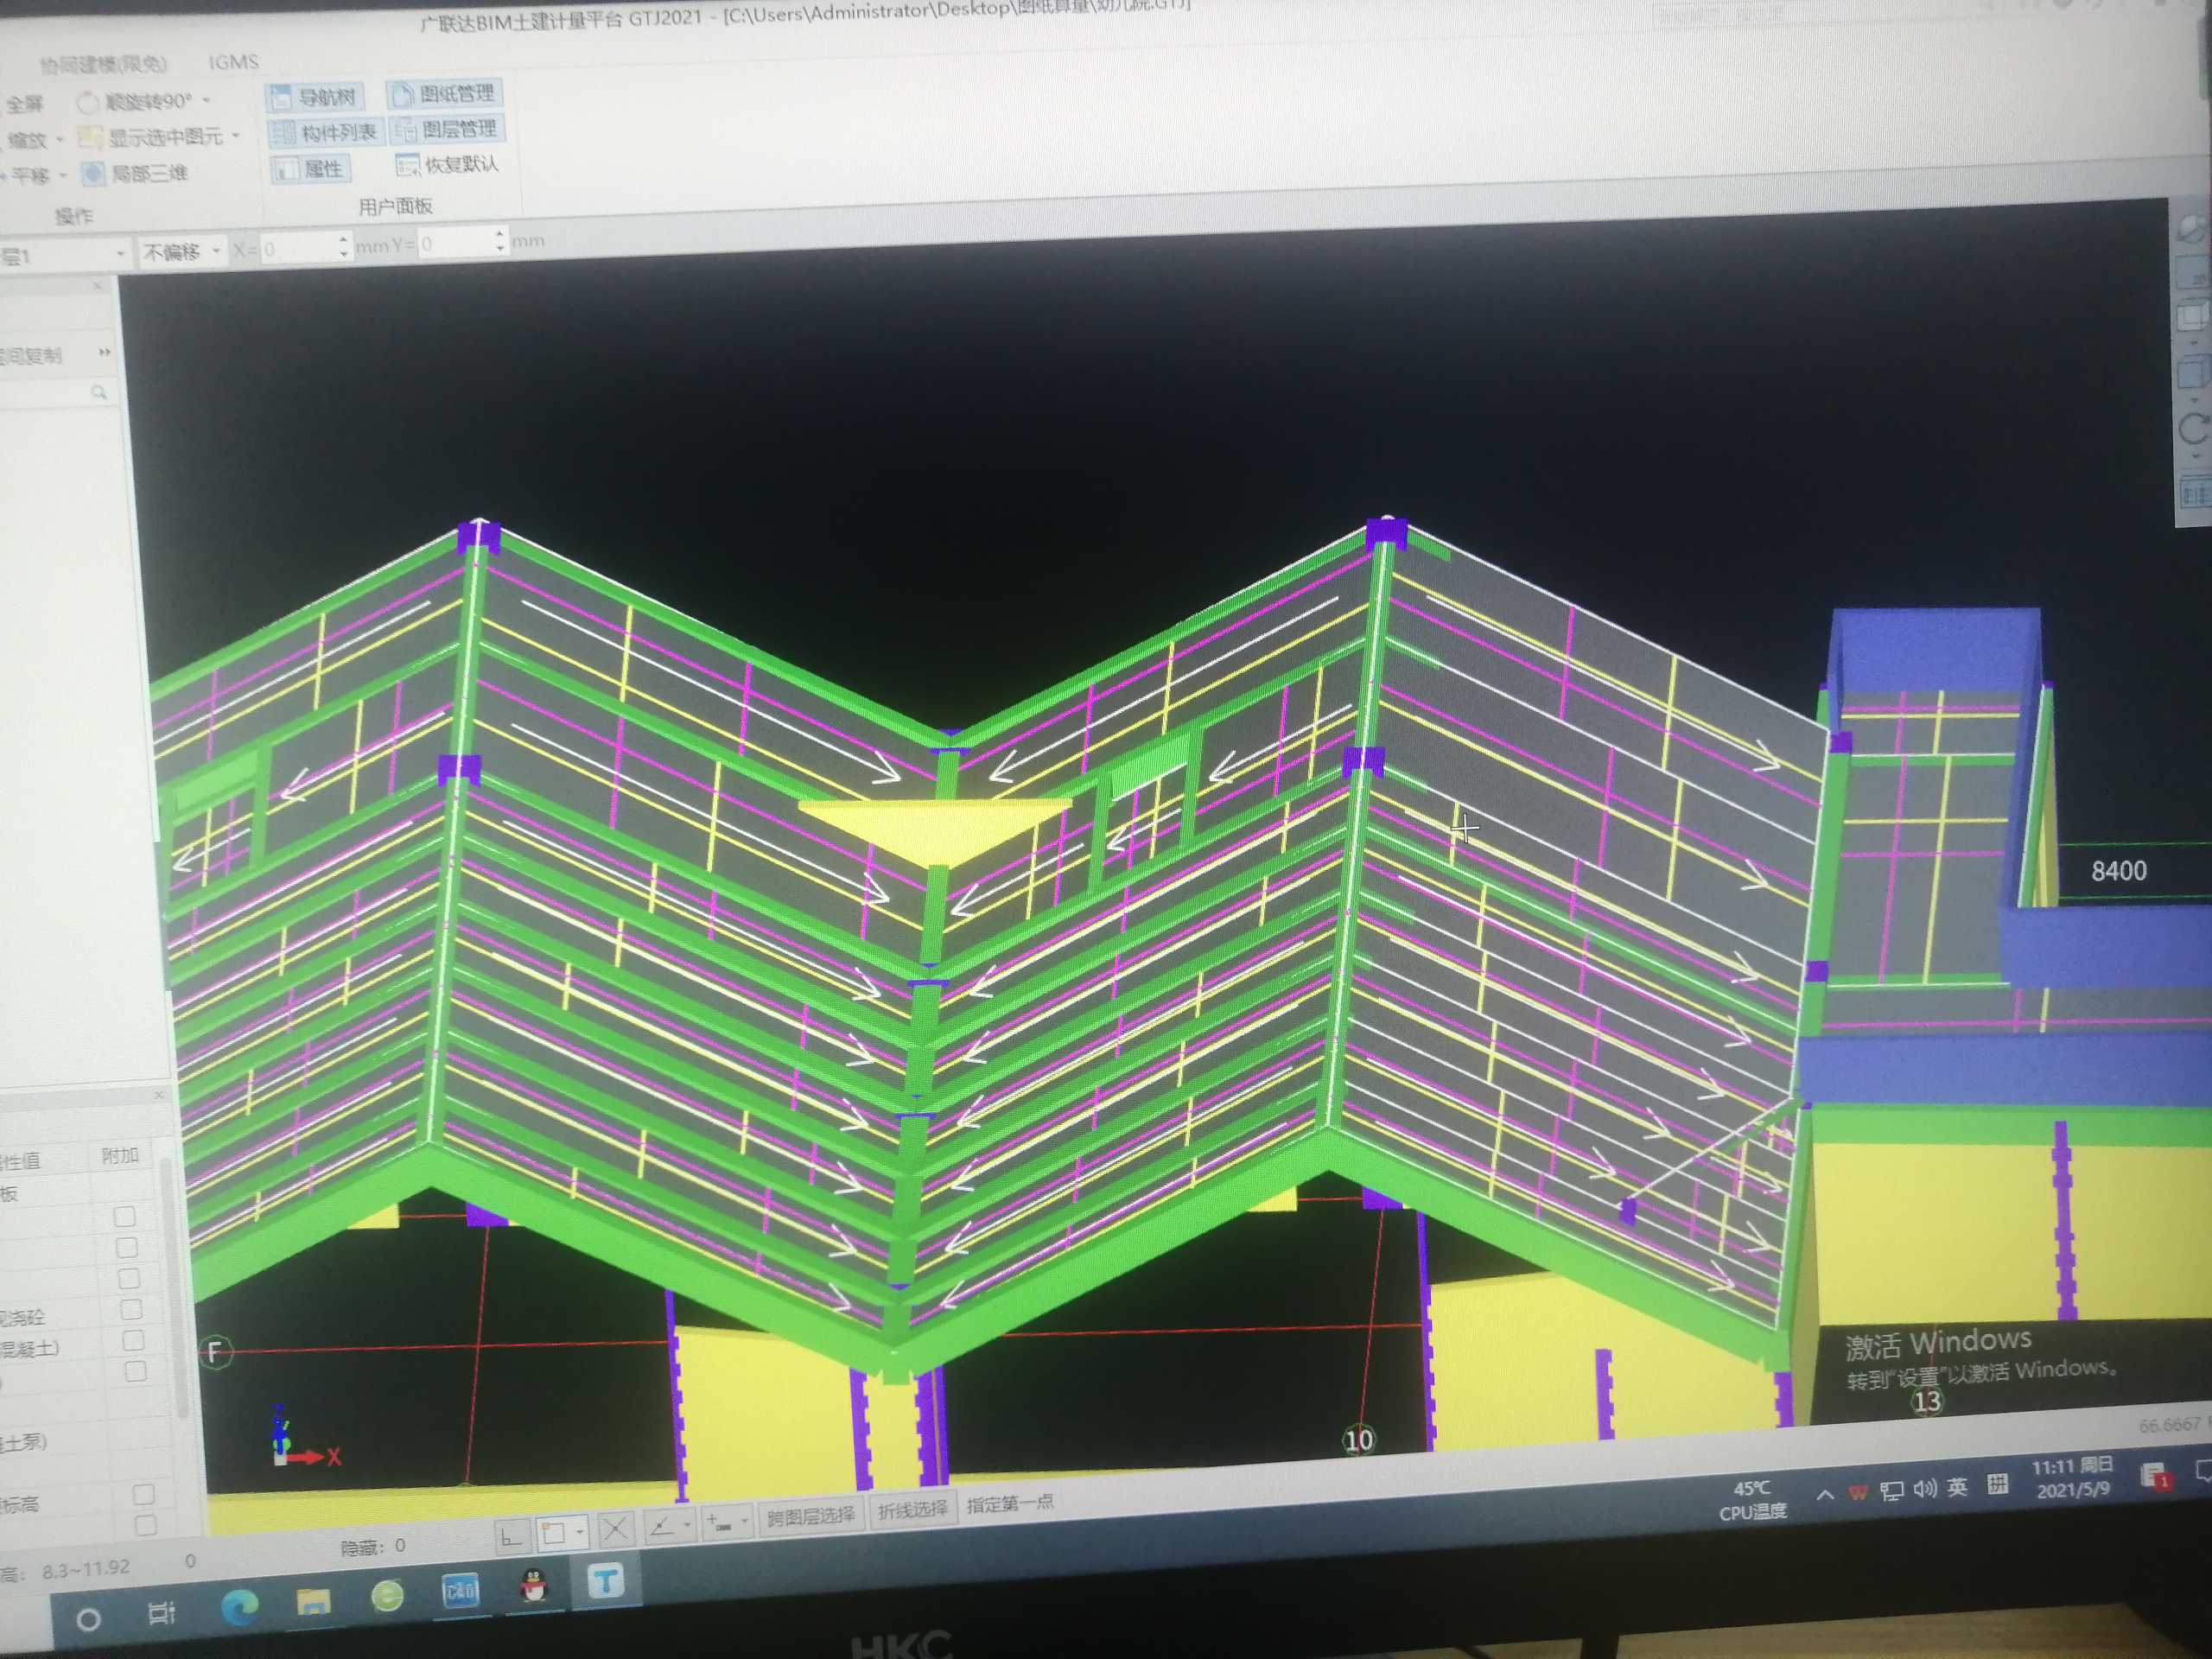Click the first view-cube icon on right toolbar

[2192, 228]
